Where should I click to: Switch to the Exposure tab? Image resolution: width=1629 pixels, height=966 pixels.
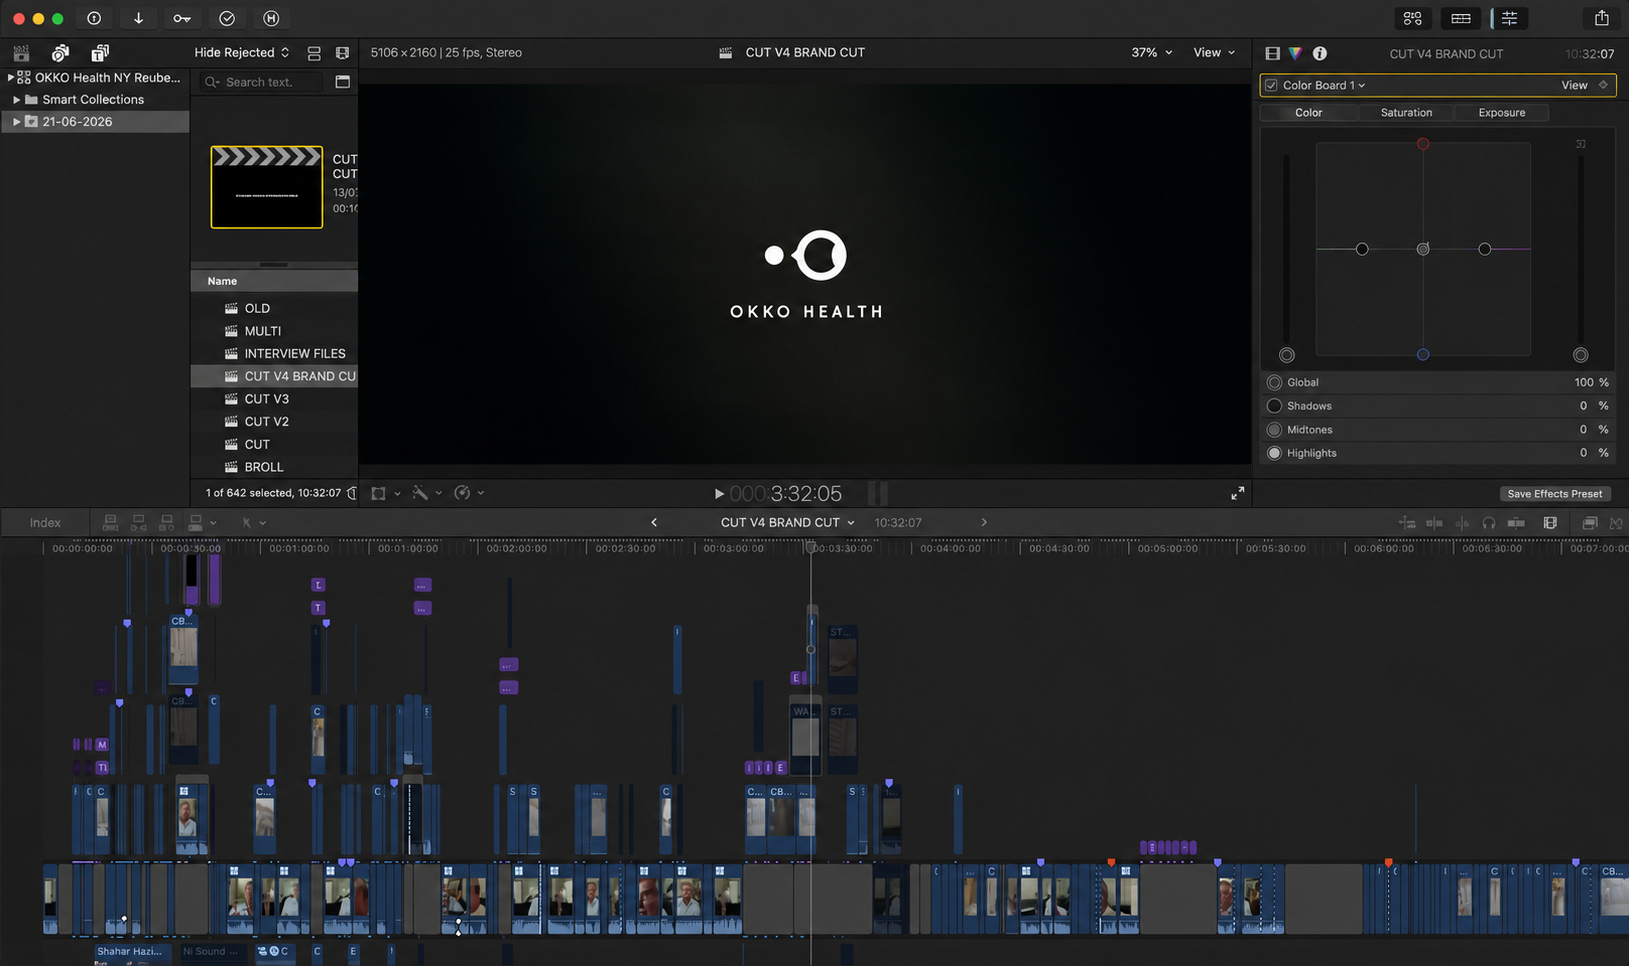[x=1502, y=113]
